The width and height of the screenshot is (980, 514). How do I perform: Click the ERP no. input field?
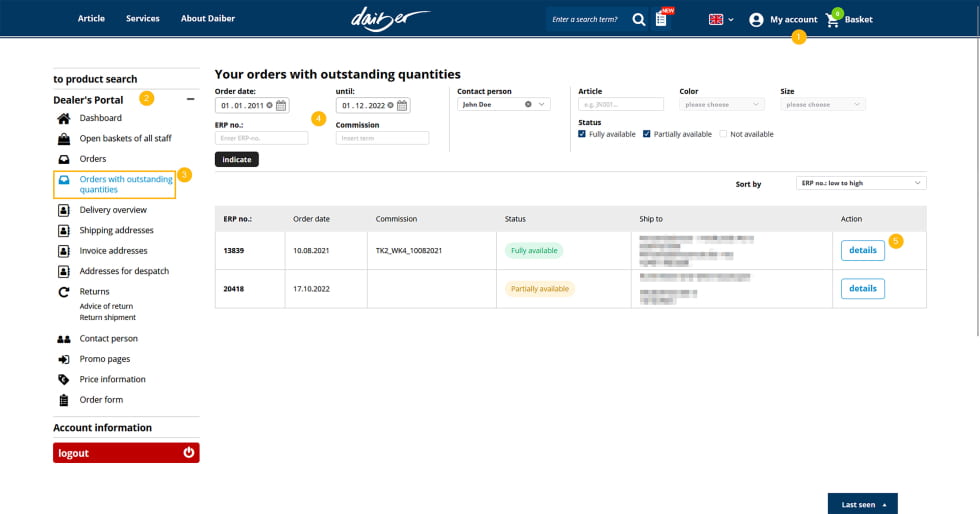tap(261, 138)
